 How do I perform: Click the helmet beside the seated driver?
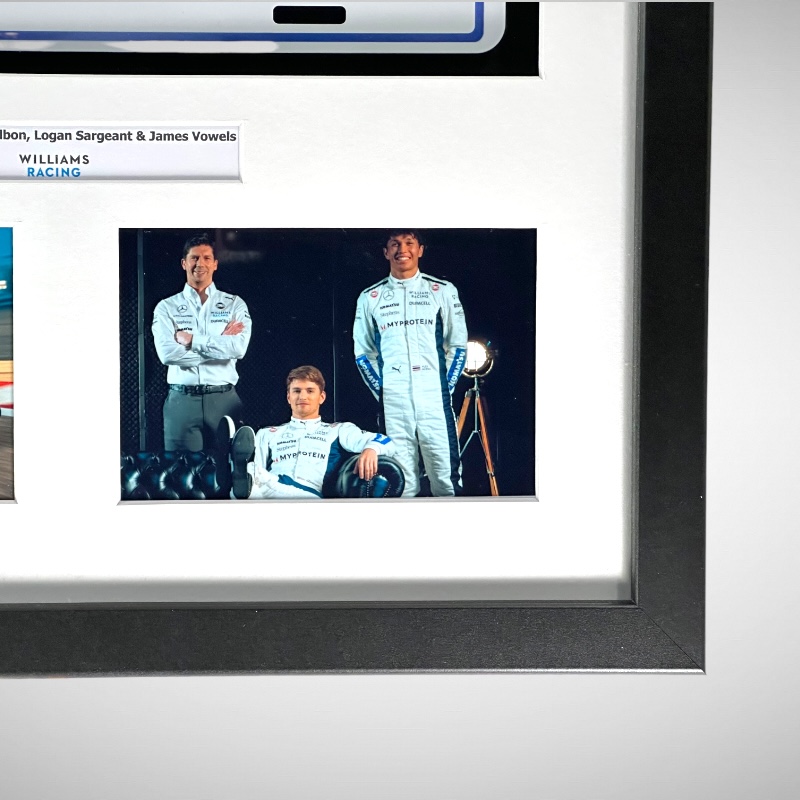coord(372,480)
